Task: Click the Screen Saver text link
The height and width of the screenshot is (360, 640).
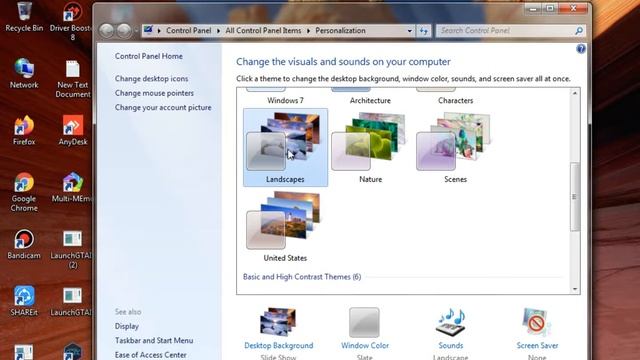Action: coord(537,345)
